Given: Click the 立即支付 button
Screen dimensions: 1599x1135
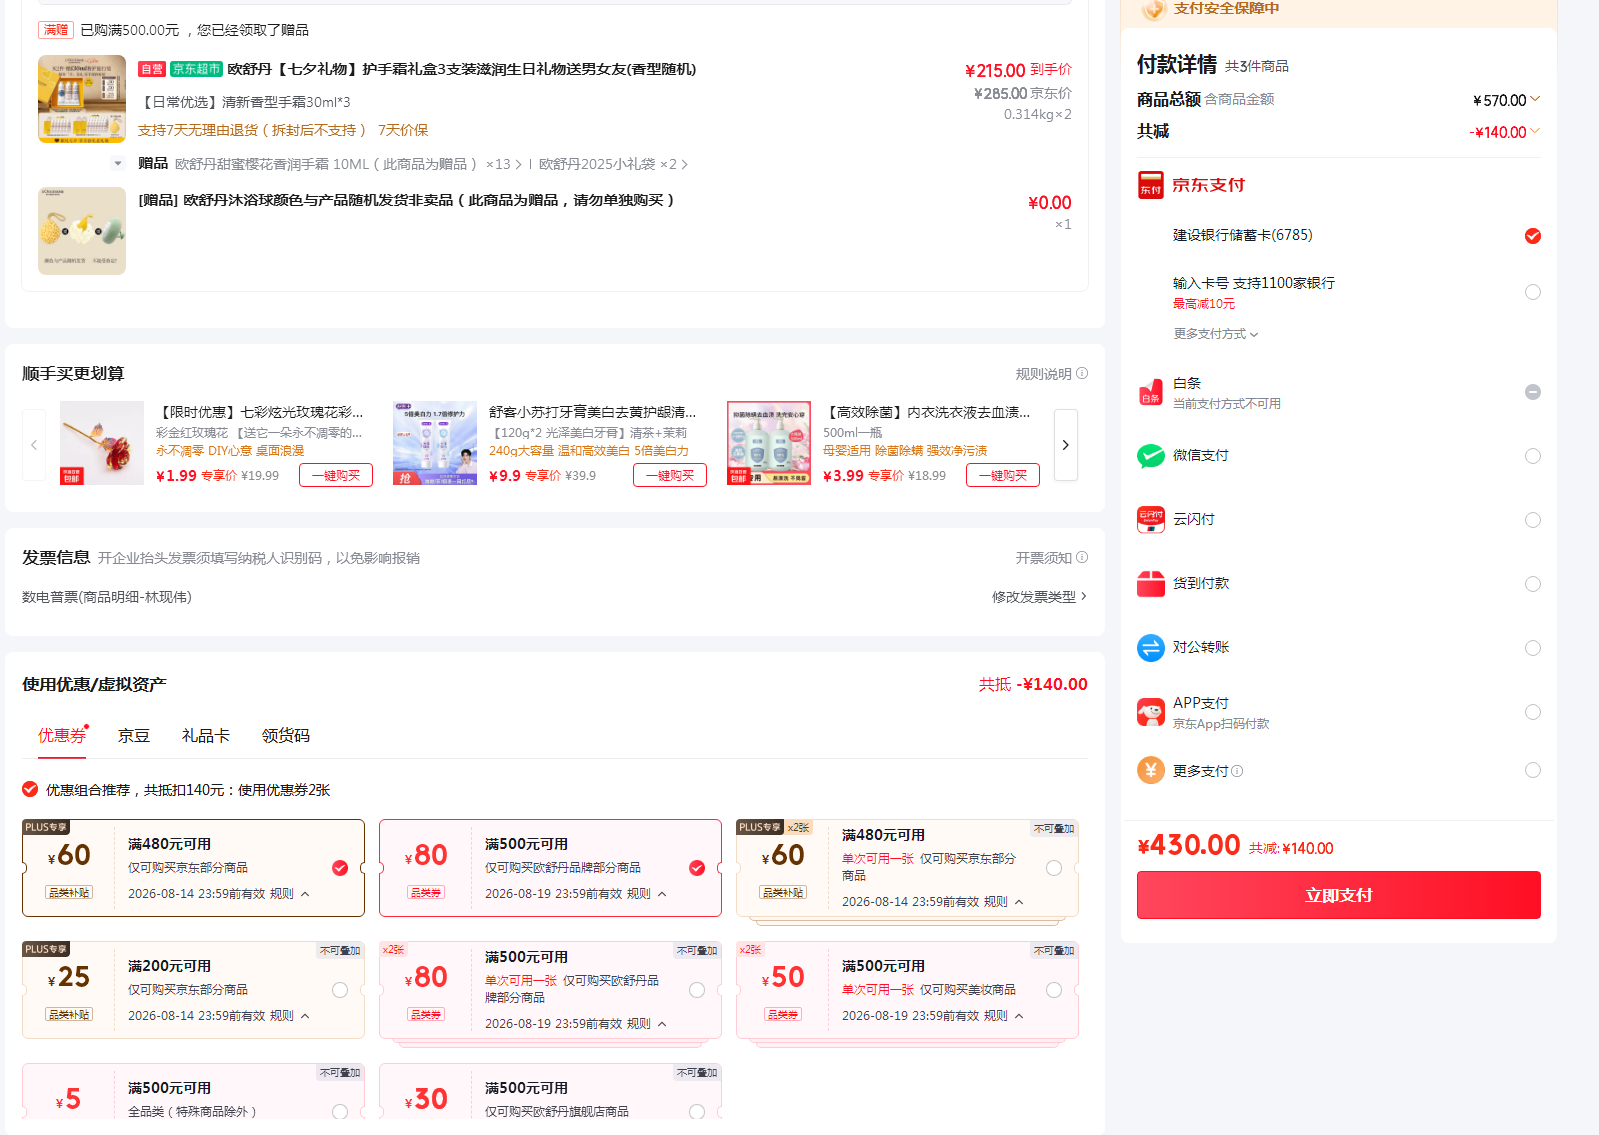Looking at the screenshot, I should (x=1338, y=895).
